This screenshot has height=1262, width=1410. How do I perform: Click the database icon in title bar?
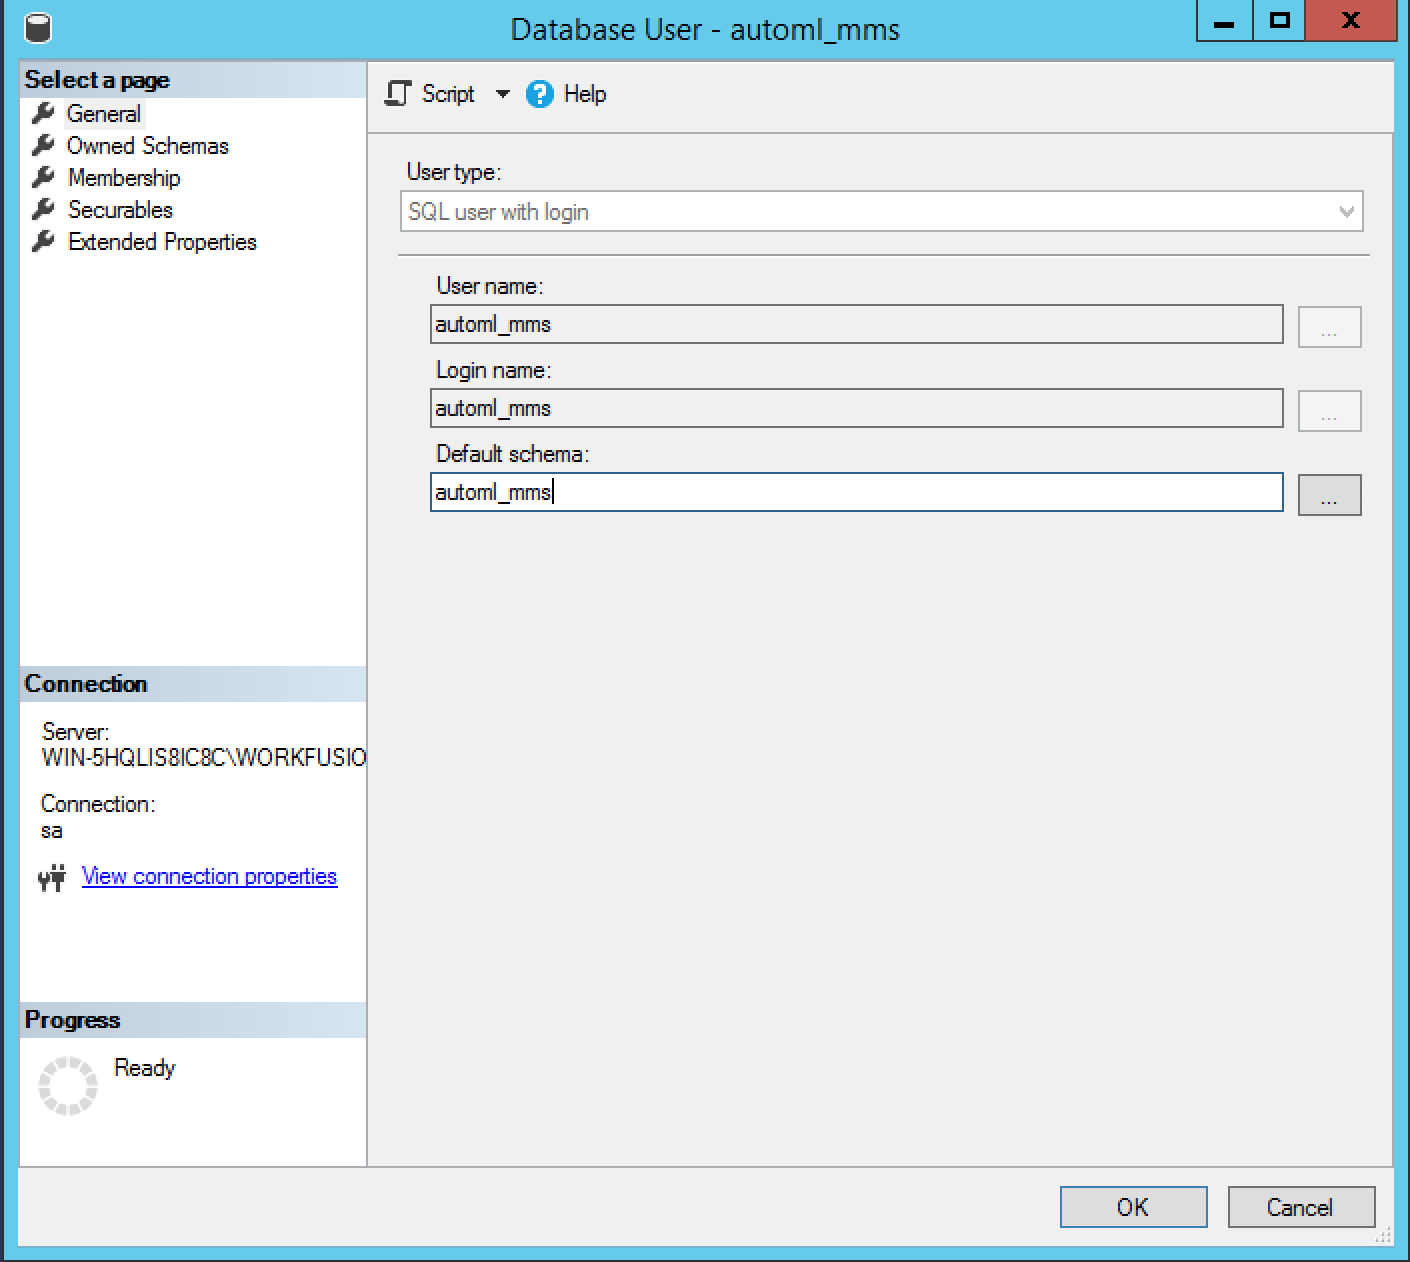37,27
